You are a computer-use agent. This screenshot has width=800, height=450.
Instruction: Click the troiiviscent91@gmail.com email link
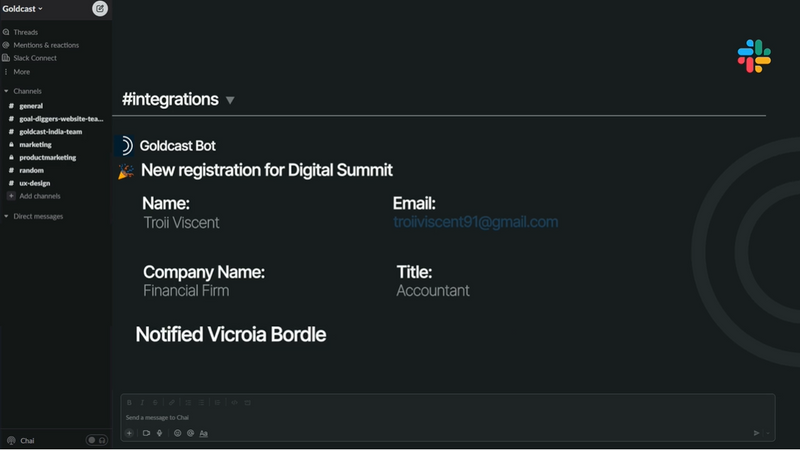click(475, 222)
